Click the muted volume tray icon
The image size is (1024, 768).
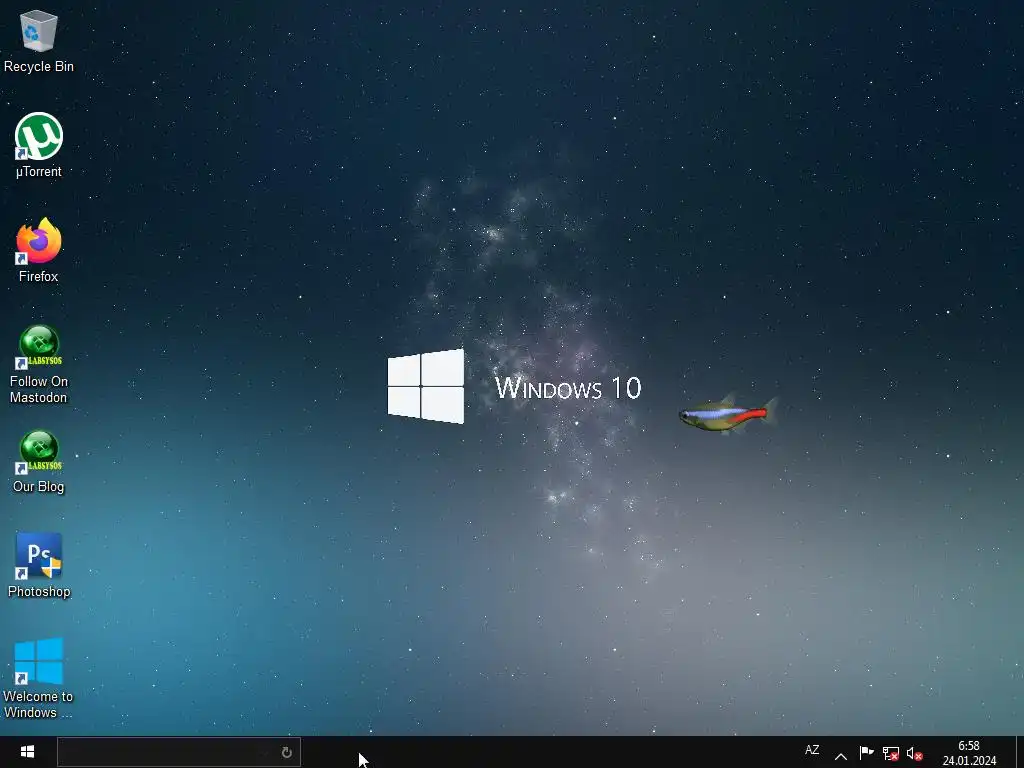coord(914,754)
